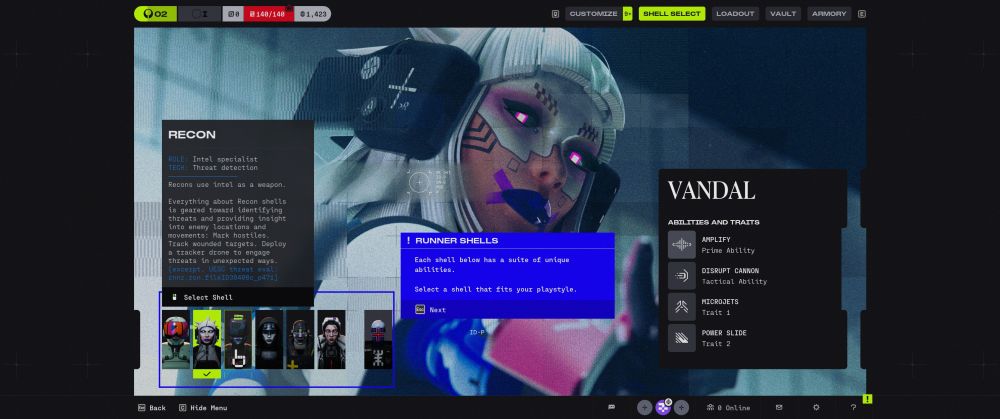The image size is (1000, 419).
Task: Hide the menu using Hide Menu
Action: click(x=203, y=407)
